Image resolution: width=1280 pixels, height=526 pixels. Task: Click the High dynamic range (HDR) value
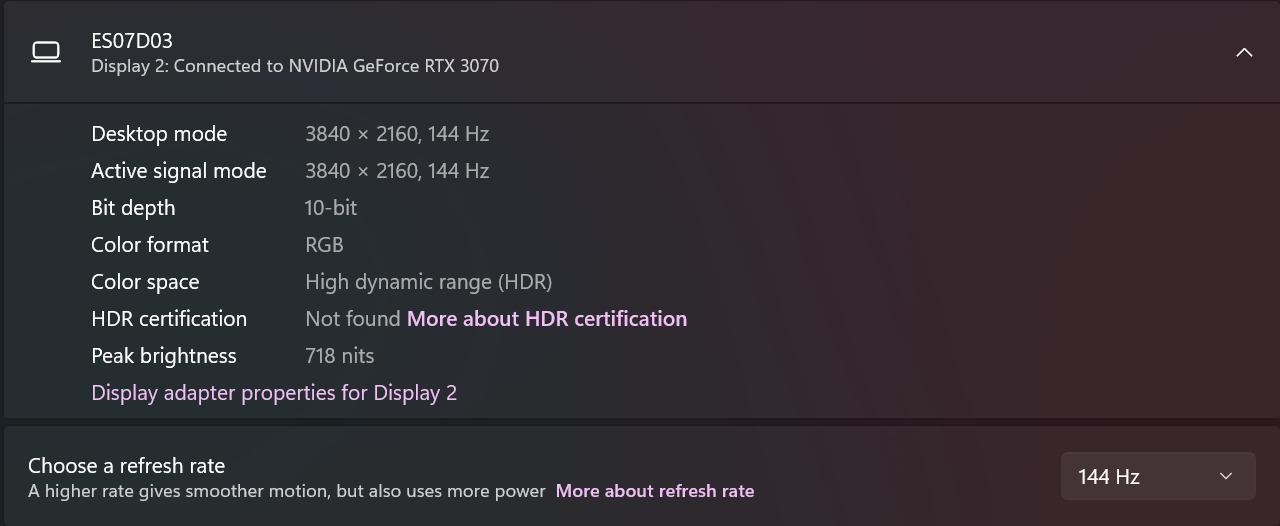(428, 282)
